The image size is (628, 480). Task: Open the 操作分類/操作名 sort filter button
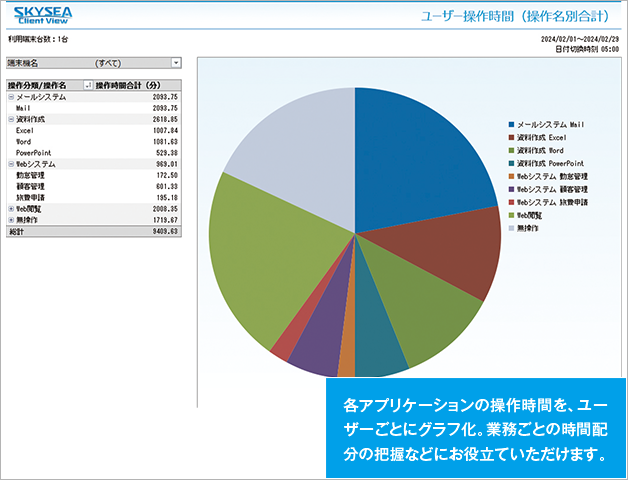tap(88, 85)
